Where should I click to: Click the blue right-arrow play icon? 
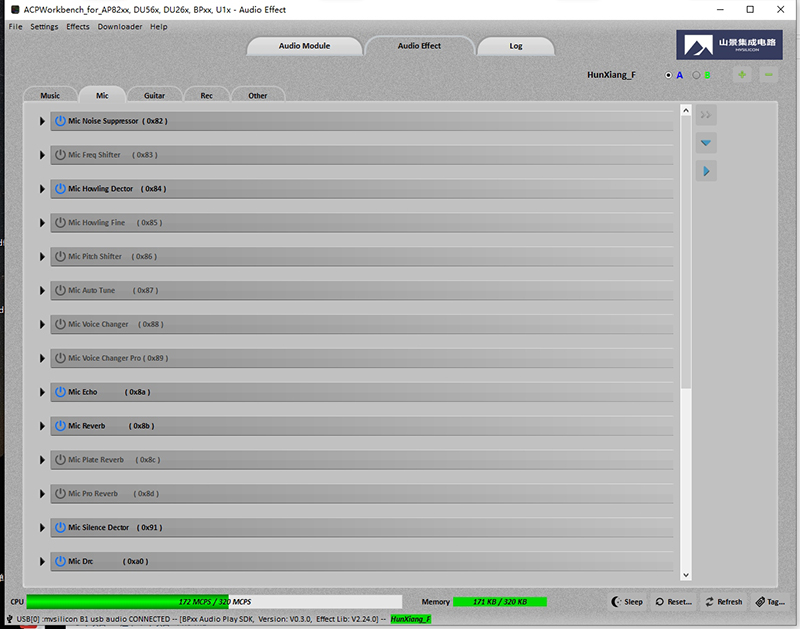point(707,172)
